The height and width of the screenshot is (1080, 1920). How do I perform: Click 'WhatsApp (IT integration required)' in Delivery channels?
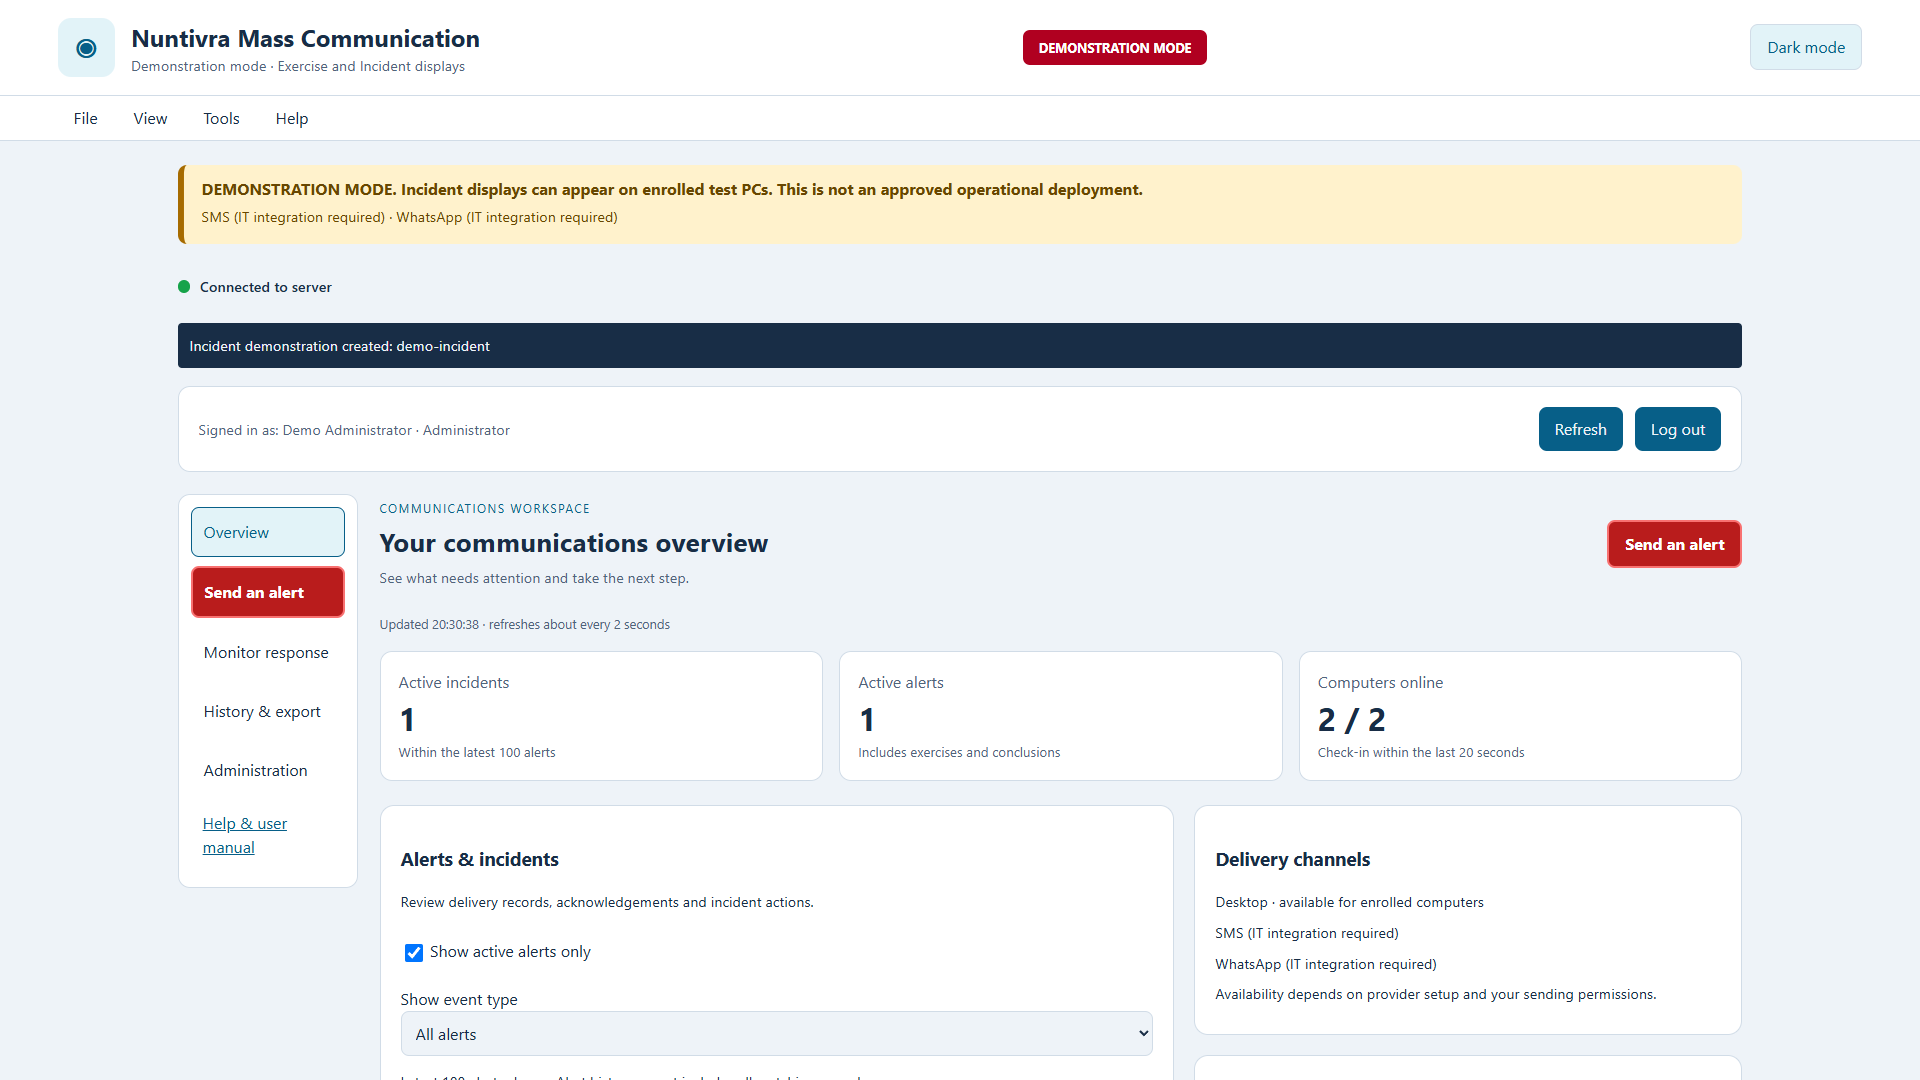pyautogui.click(x=1325, y=964)
